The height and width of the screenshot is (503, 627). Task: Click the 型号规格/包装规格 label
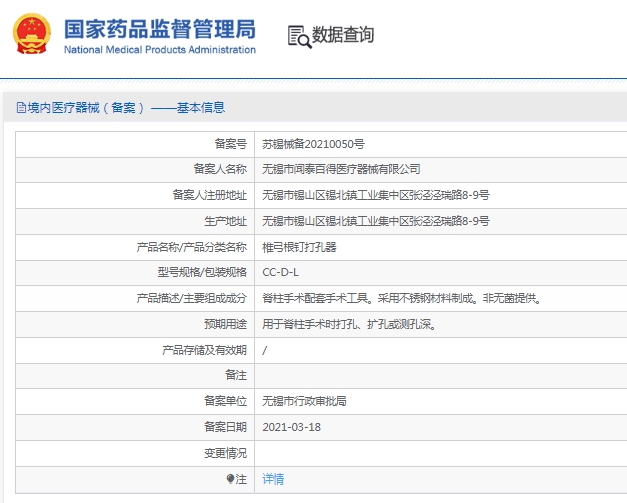(x=202, y=272)
